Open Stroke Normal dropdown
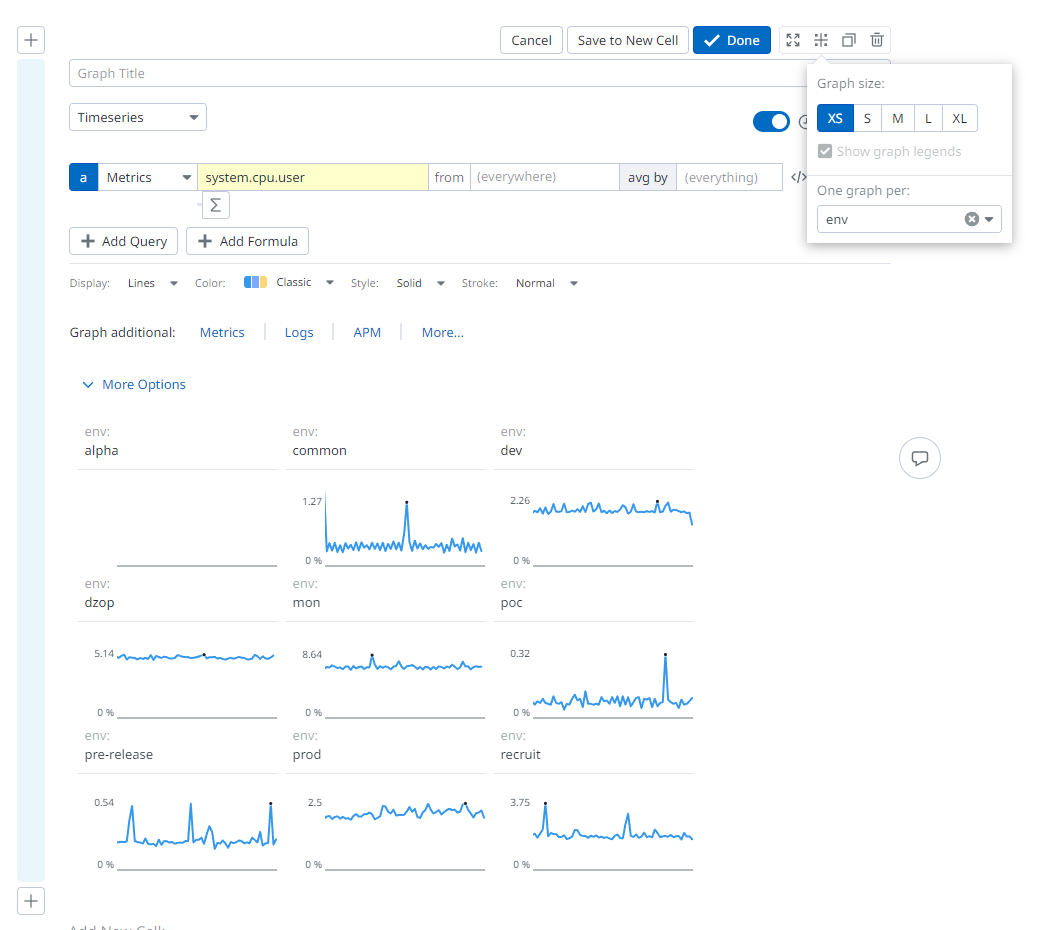The image size is (1046, 930). click(546, 283)
